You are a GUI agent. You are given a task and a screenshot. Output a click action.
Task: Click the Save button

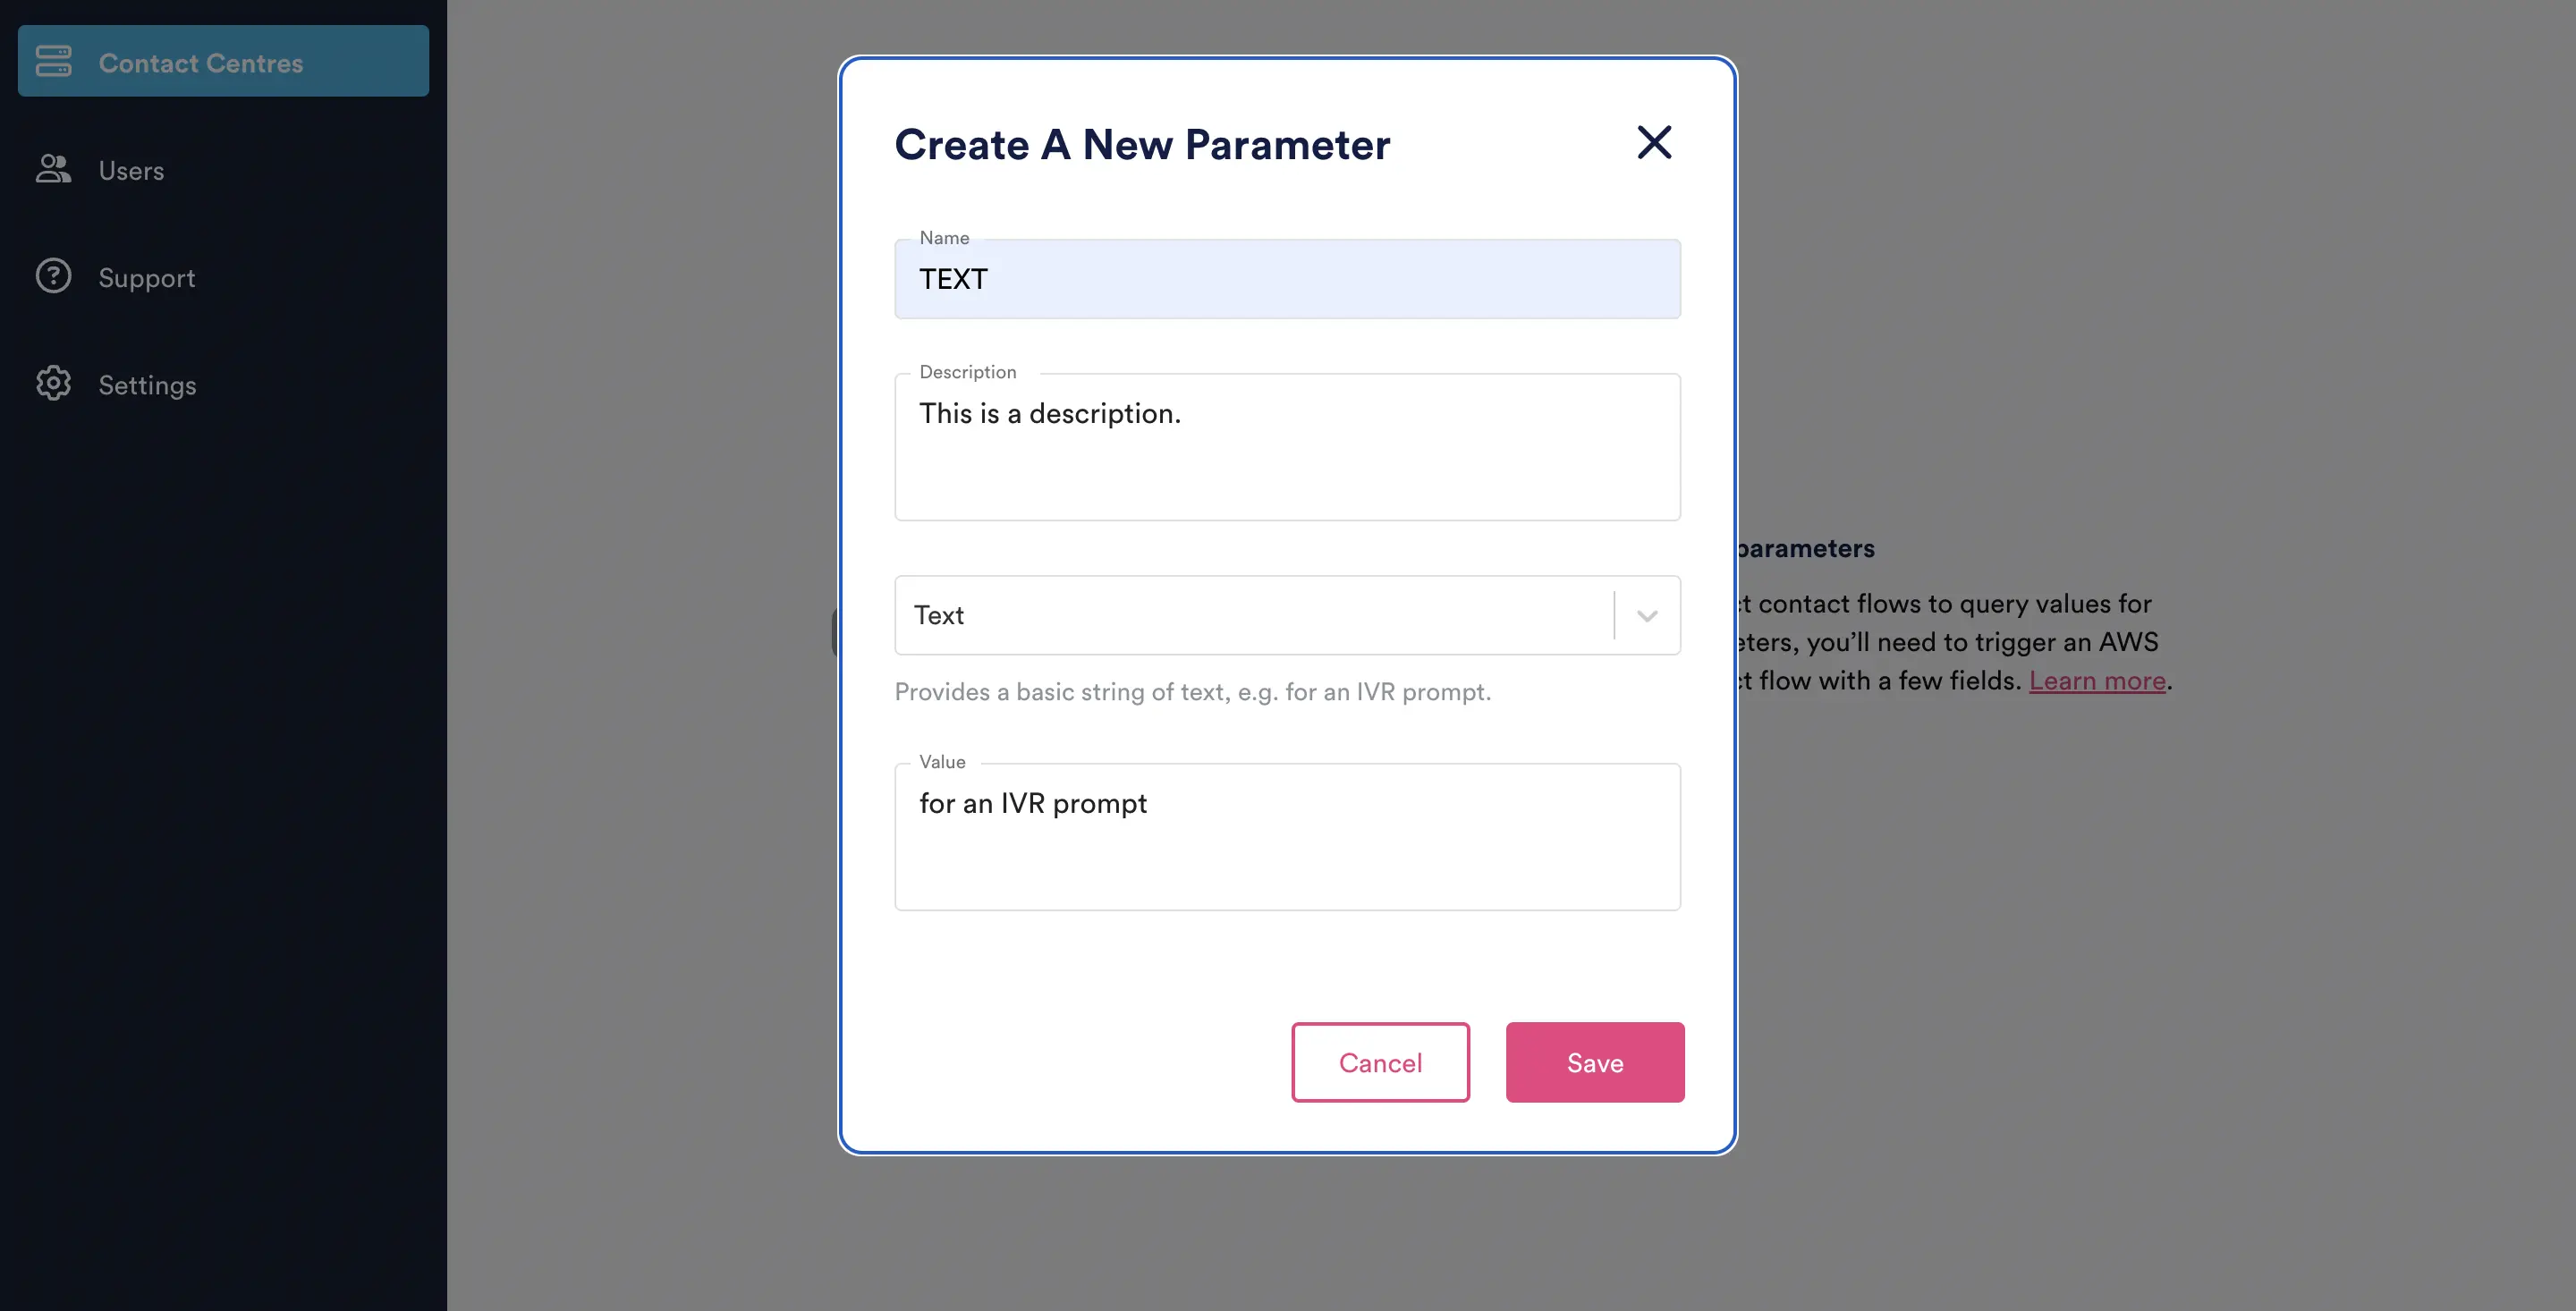tap(1595, 1061)
